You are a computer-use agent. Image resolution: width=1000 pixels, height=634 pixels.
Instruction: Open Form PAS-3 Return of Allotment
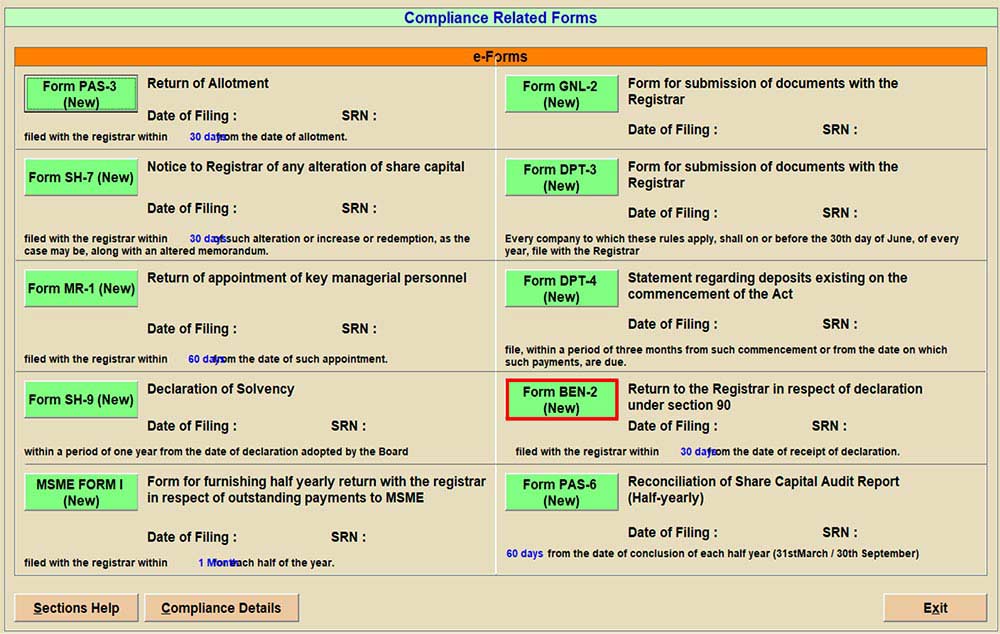click(80, 94)
